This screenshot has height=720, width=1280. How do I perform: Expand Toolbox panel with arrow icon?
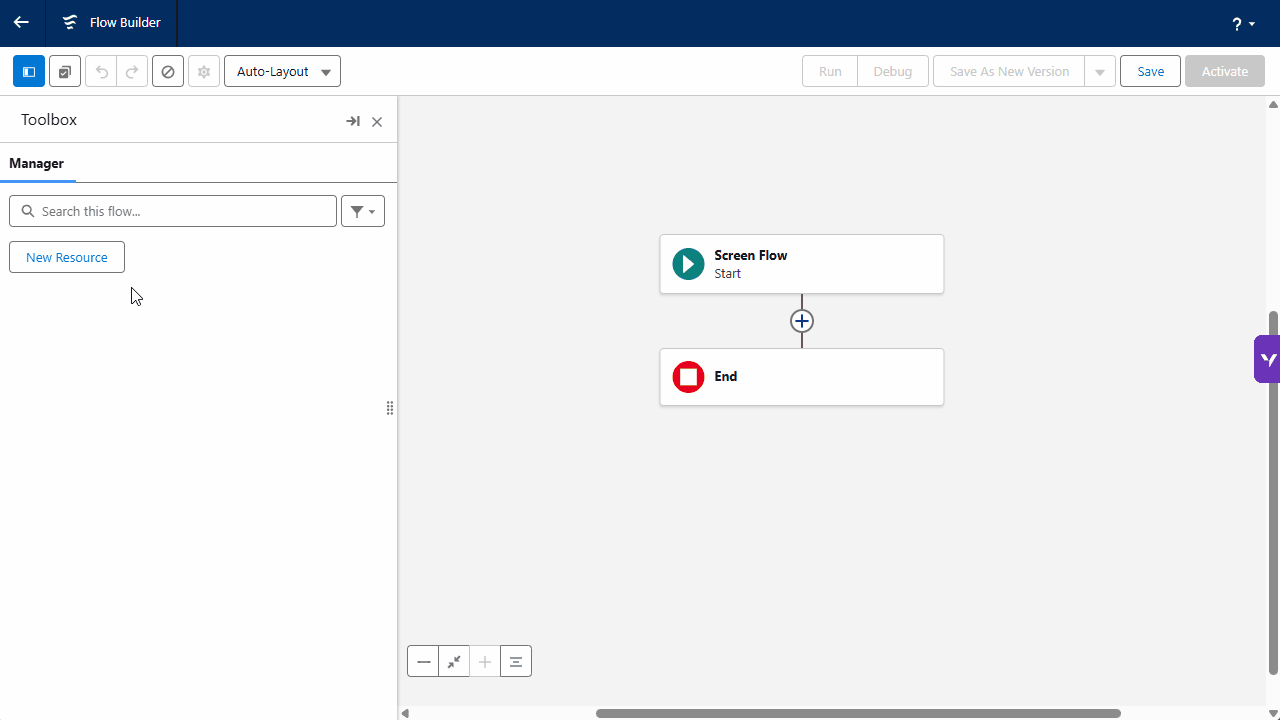tap(353, 121)
